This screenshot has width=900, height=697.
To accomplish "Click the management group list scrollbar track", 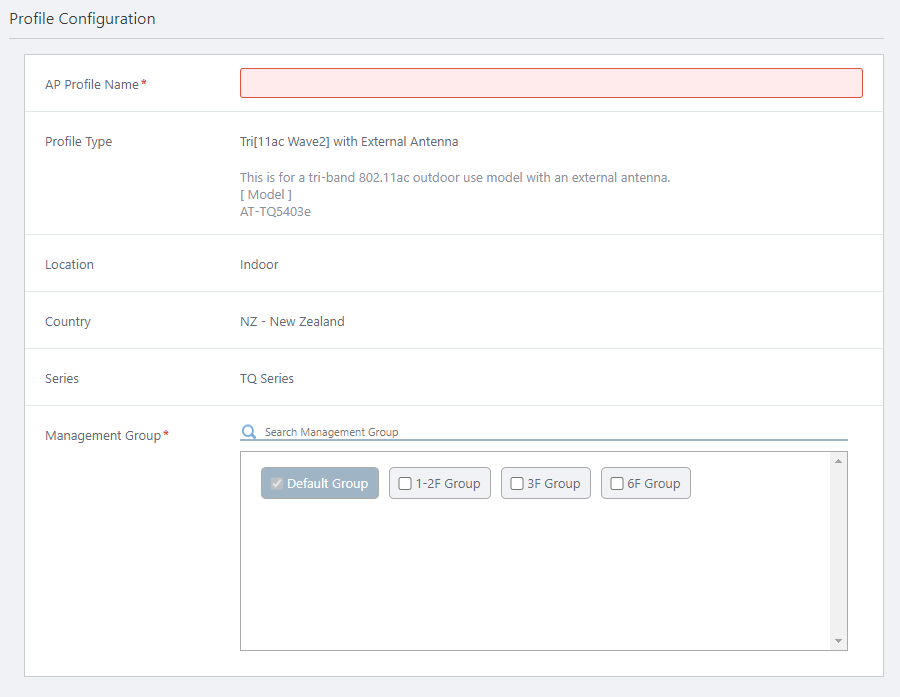I will 838,550.
